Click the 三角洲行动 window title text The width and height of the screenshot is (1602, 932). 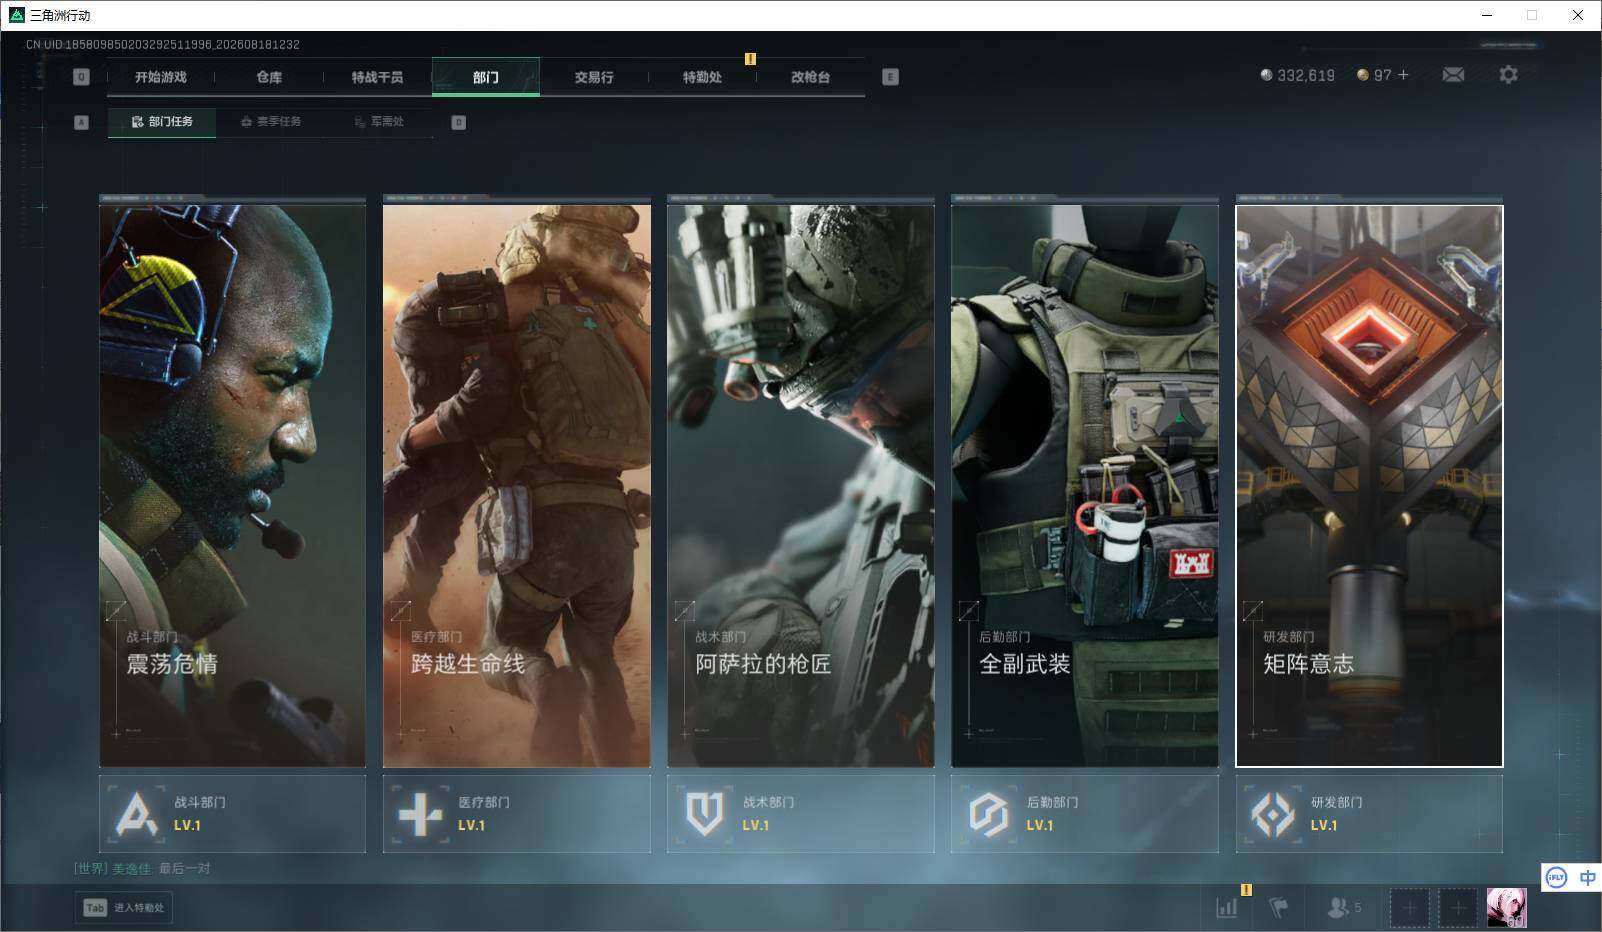point(60,15)
